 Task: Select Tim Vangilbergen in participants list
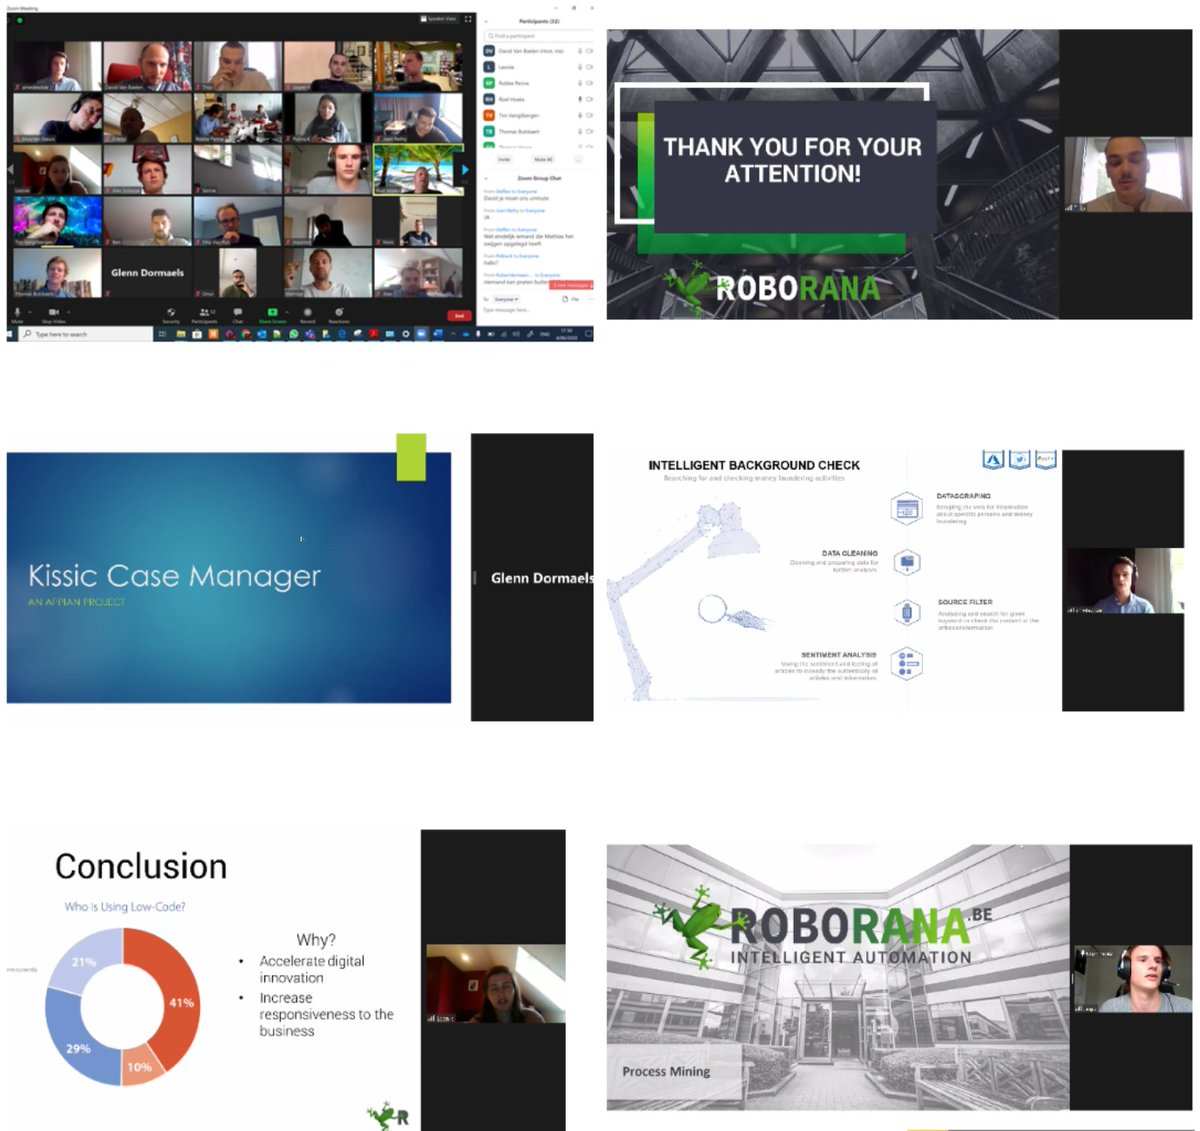click(539, 115)
